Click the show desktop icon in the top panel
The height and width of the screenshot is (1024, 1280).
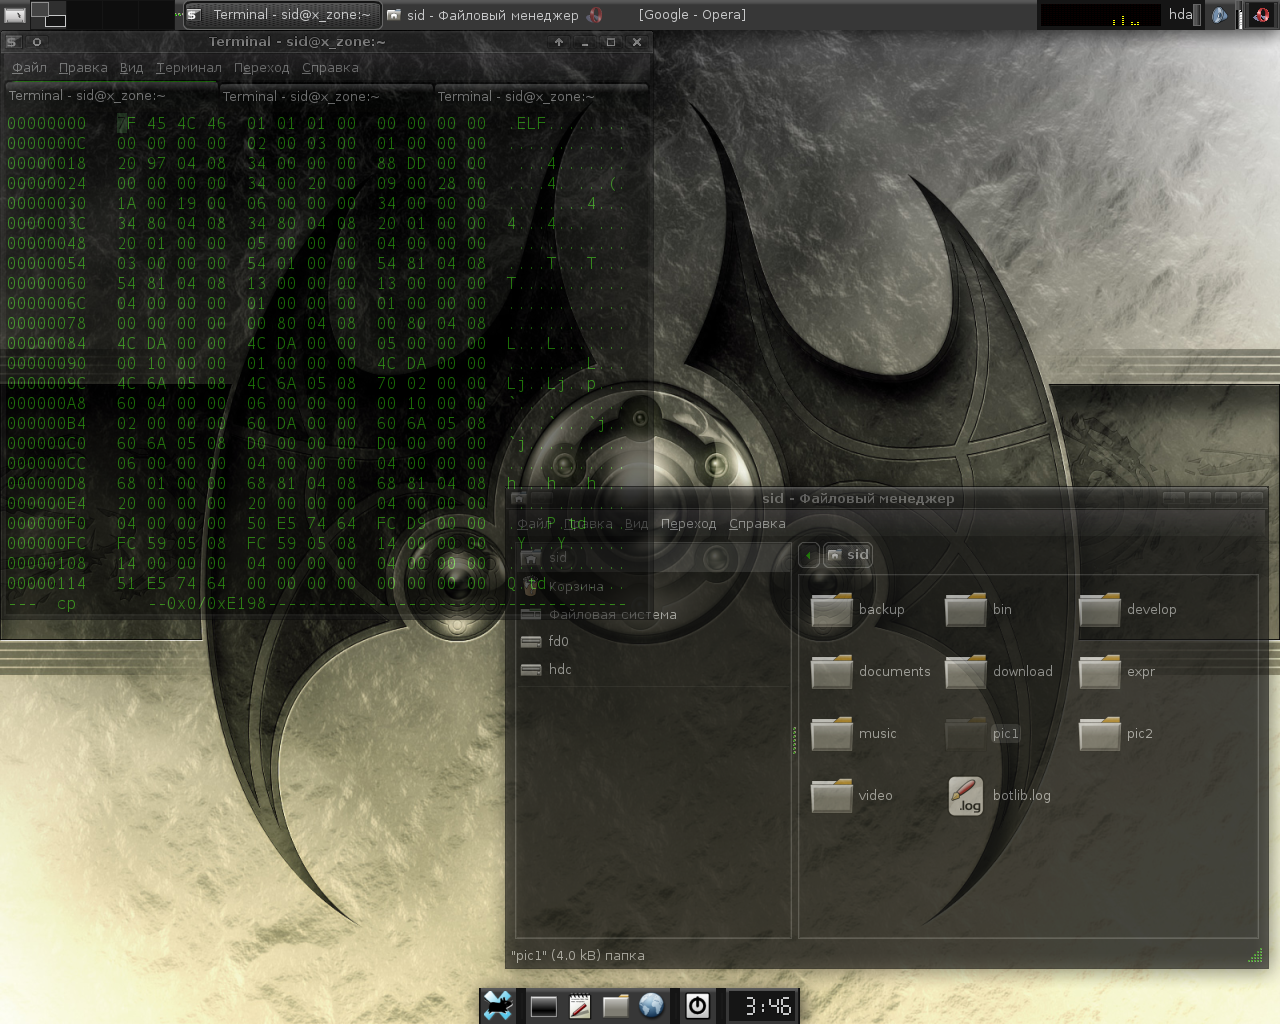coord(14,14)
